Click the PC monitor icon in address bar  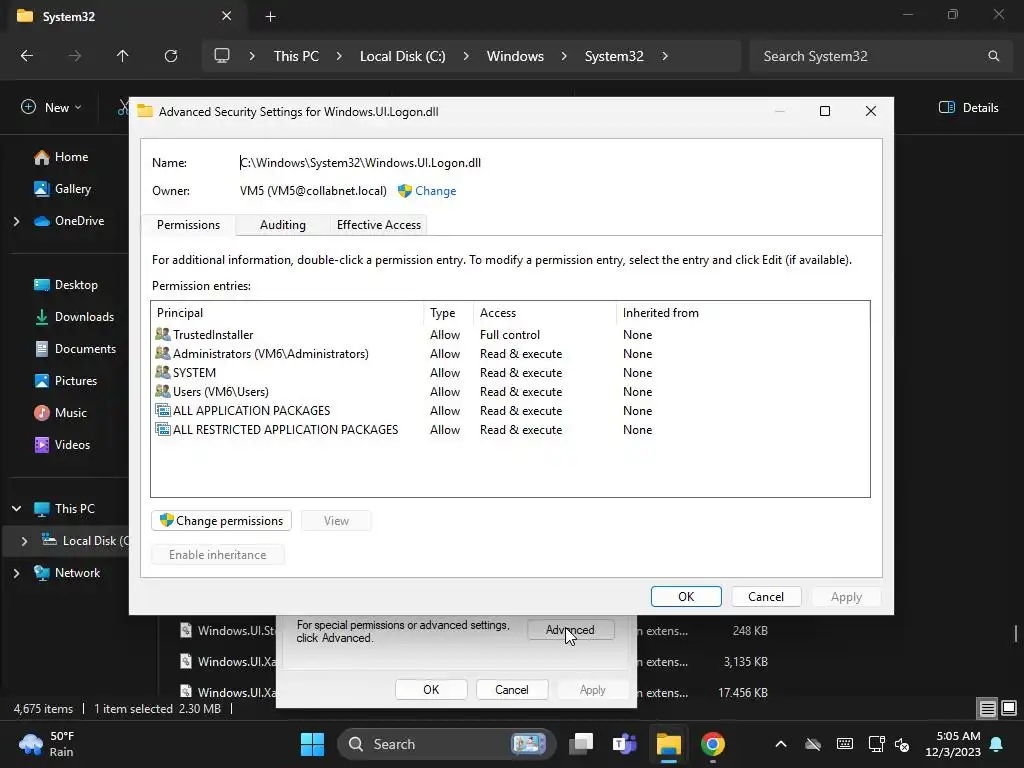[222, 56]
